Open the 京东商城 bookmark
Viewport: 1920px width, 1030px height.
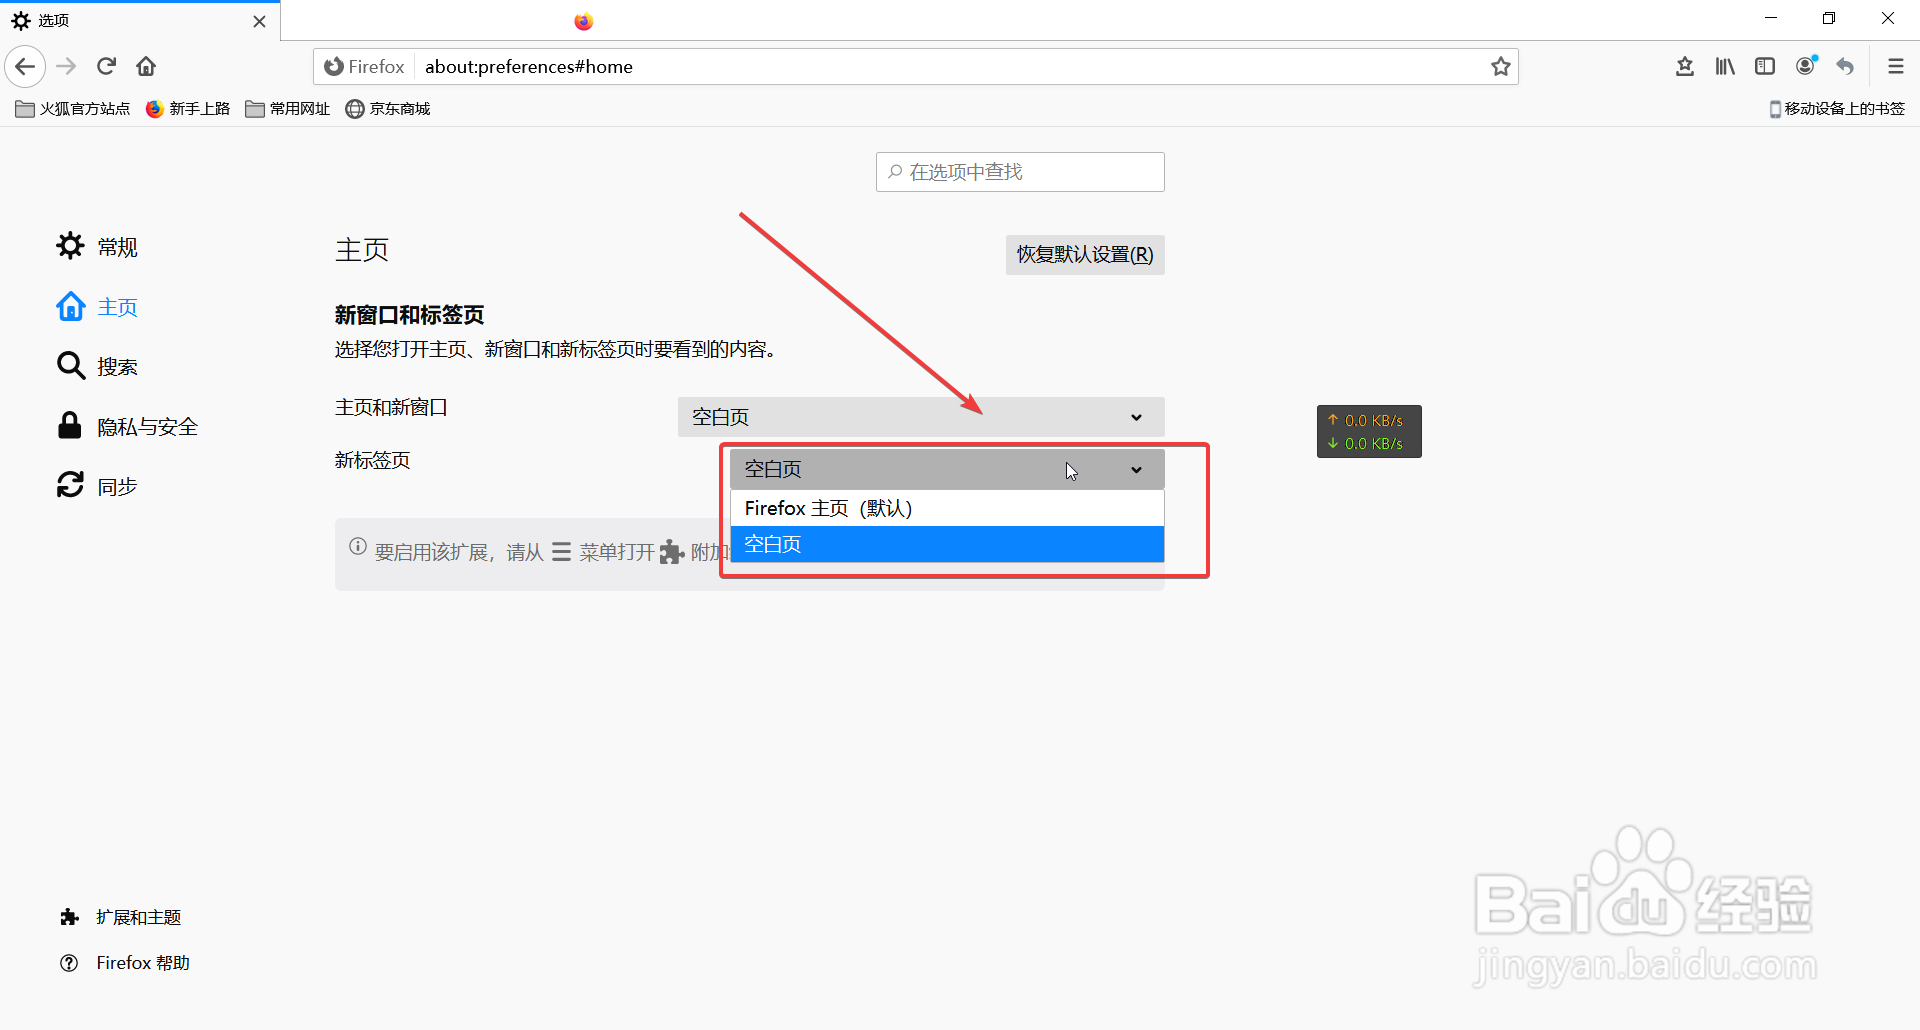388,109
